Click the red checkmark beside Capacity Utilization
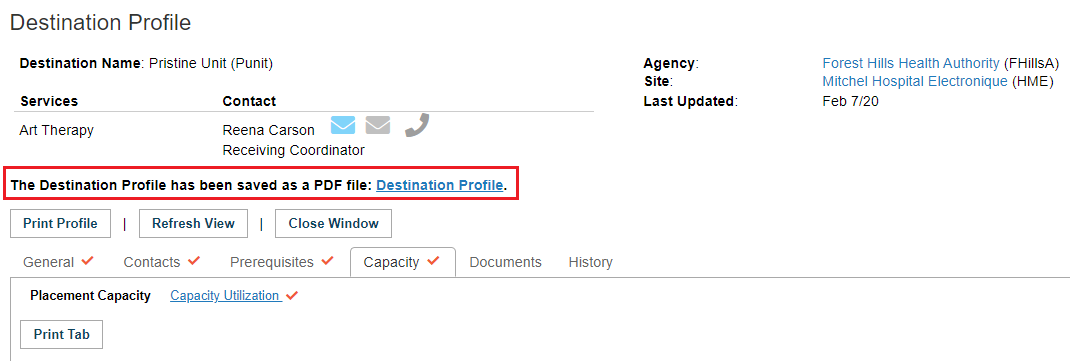1070x361 pixels. pos(292,295)
